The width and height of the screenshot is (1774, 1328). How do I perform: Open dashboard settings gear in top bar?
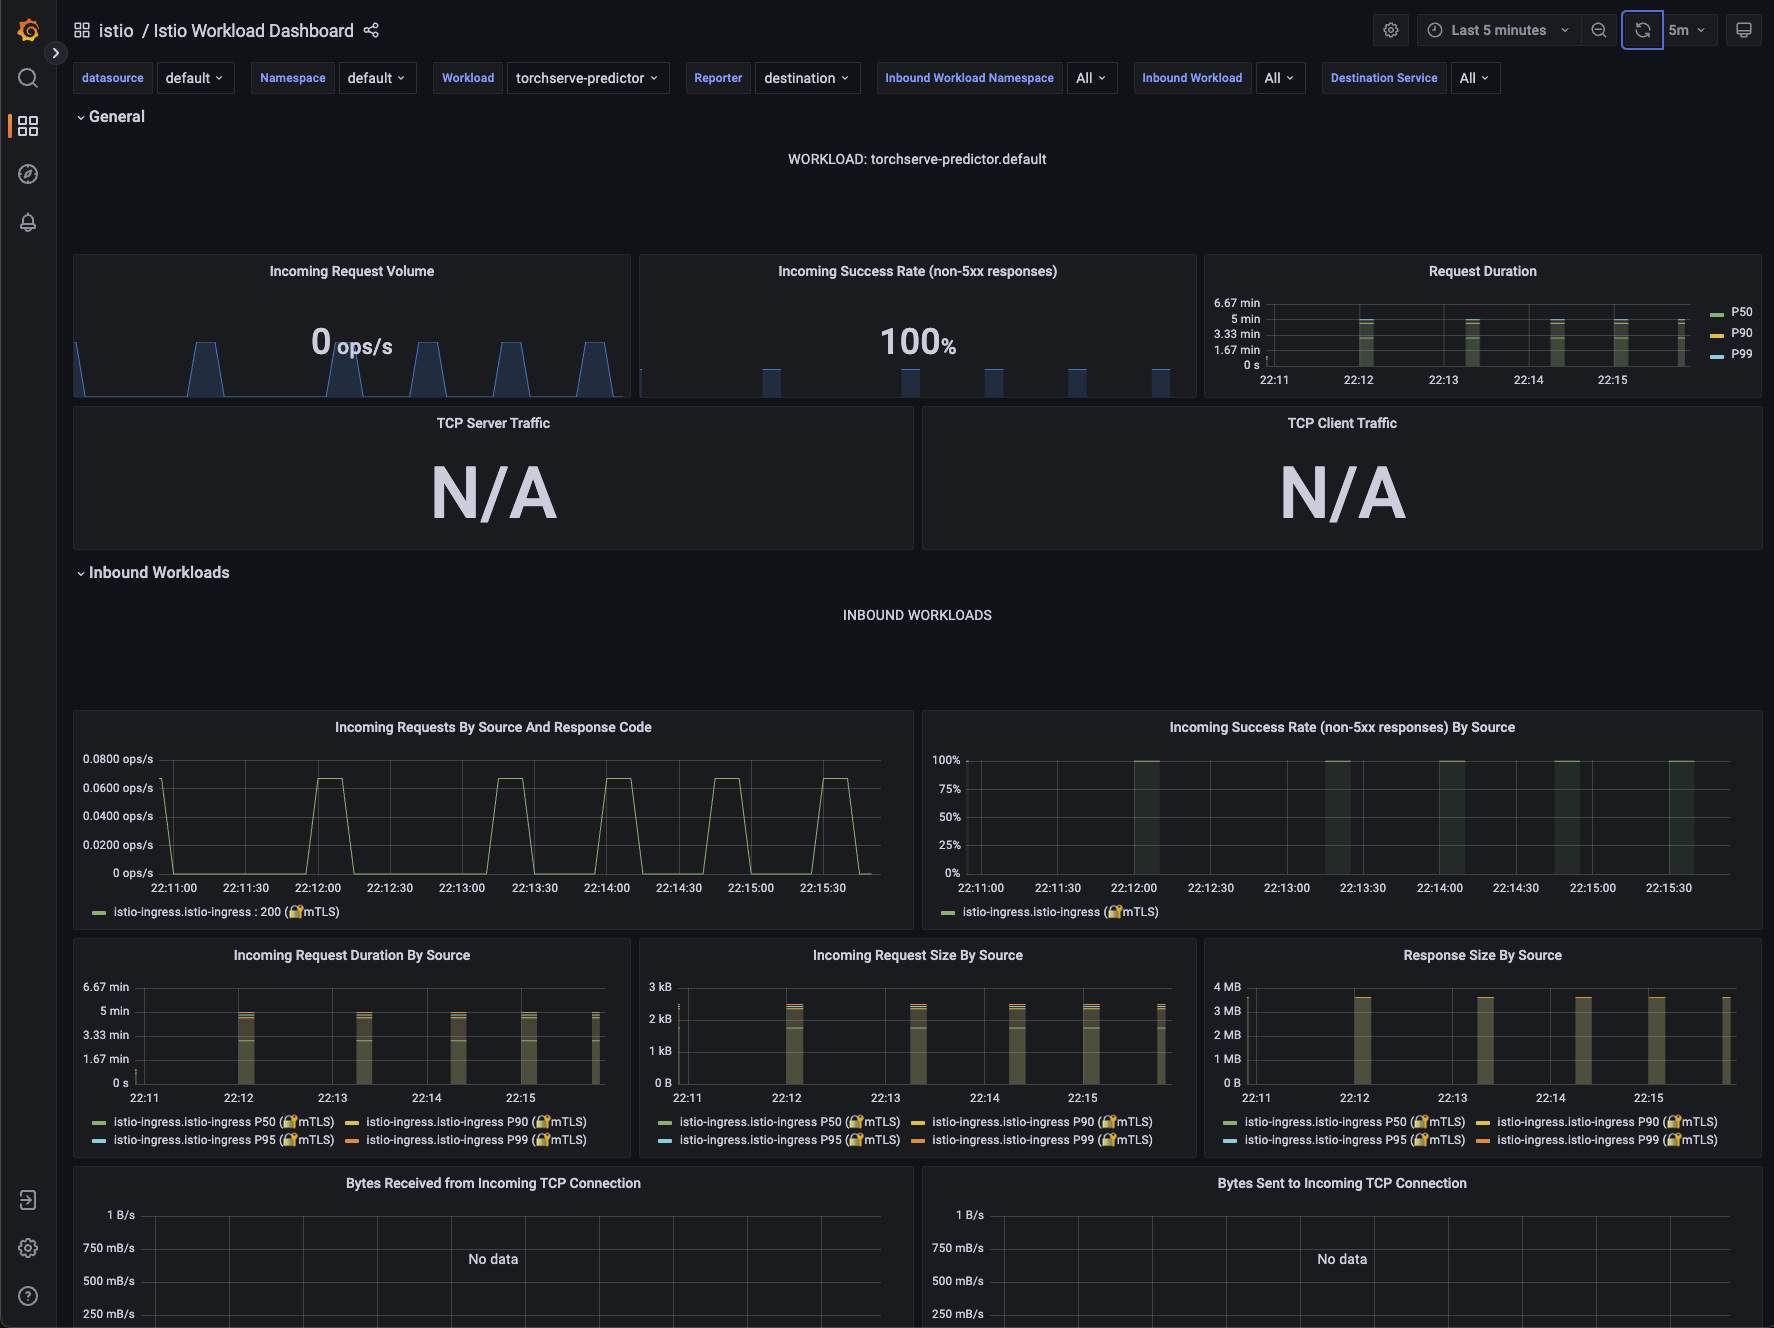1390,30
